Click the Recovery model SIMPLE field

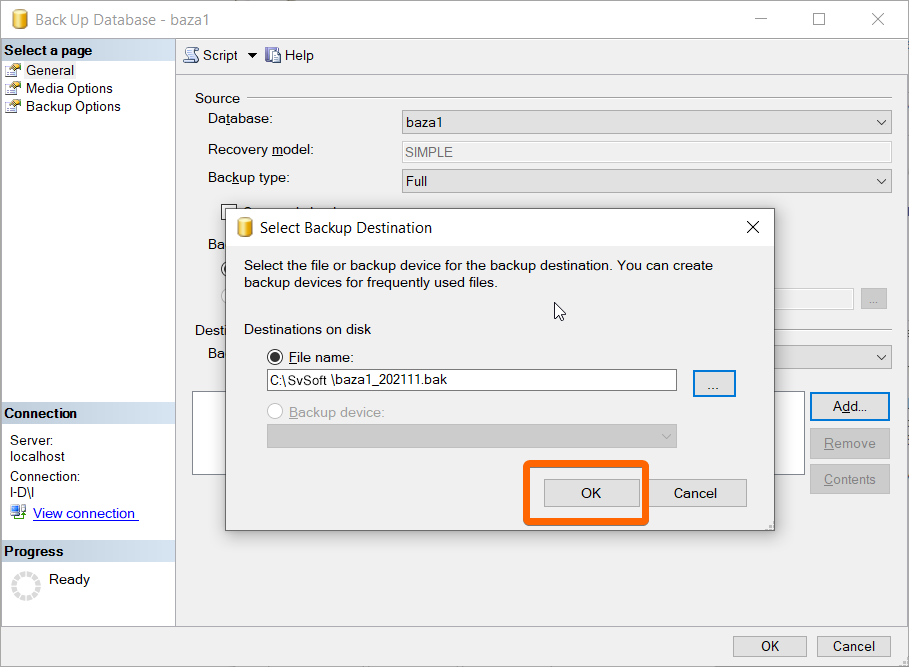tap(646, 152)
